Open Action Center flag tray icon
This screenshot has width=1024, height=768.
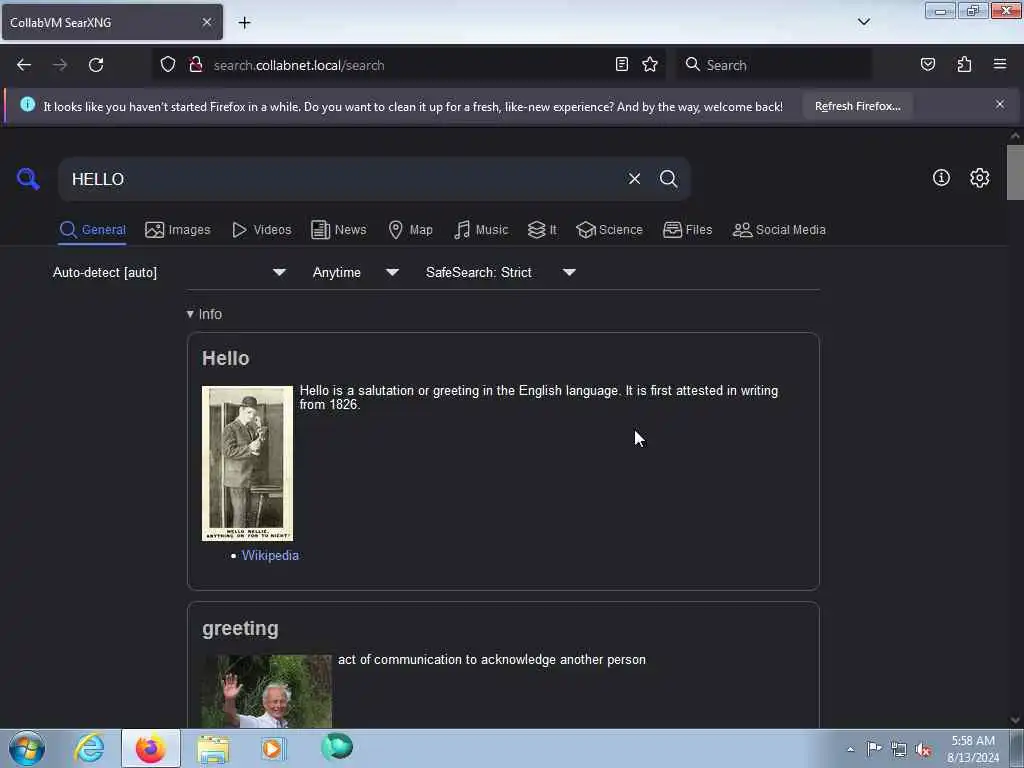point(874,748)
